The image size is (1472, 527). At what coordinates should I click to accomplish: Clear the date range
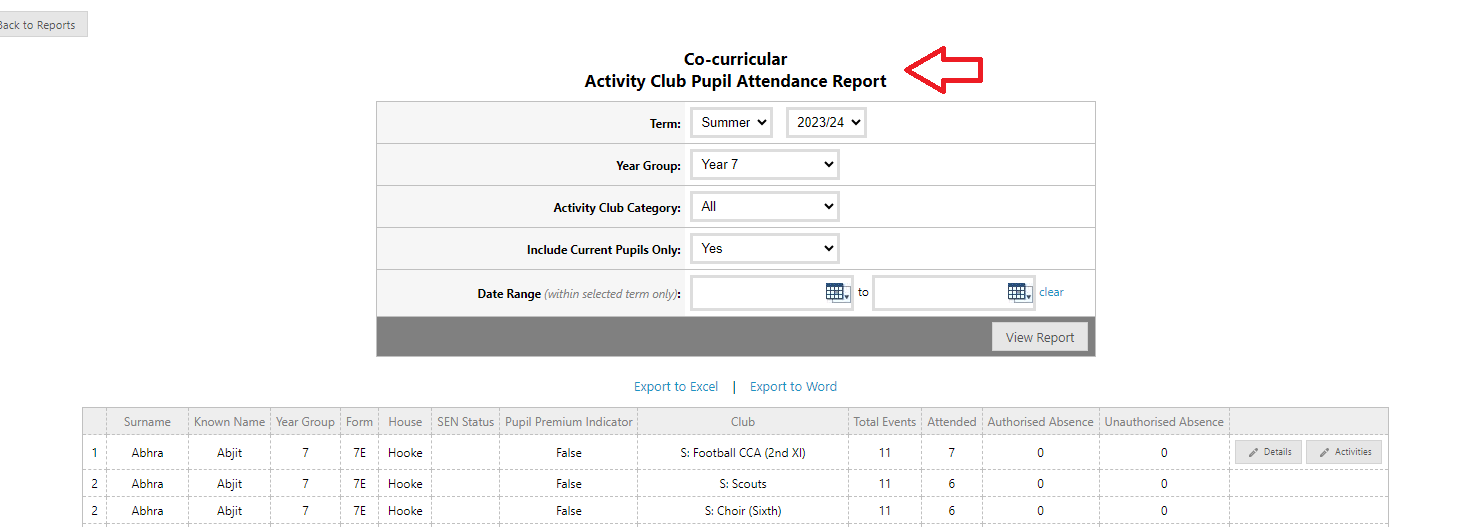1051,292
